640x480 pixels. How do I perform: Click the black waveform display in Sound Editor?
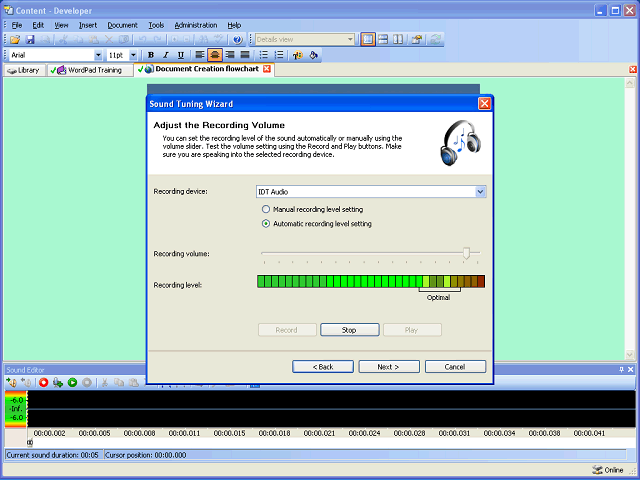pos(331,409)
